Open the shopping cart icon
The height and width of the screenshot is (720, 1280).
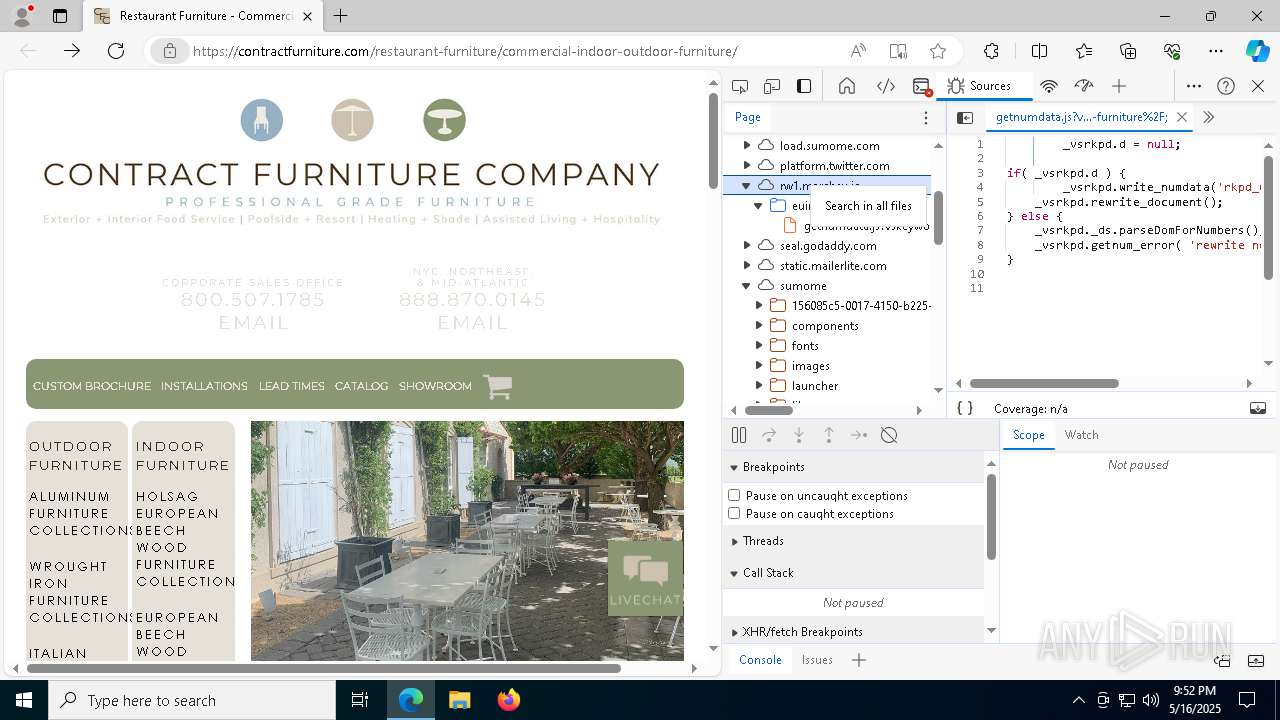pyautogui.click(x=497, y=386)
